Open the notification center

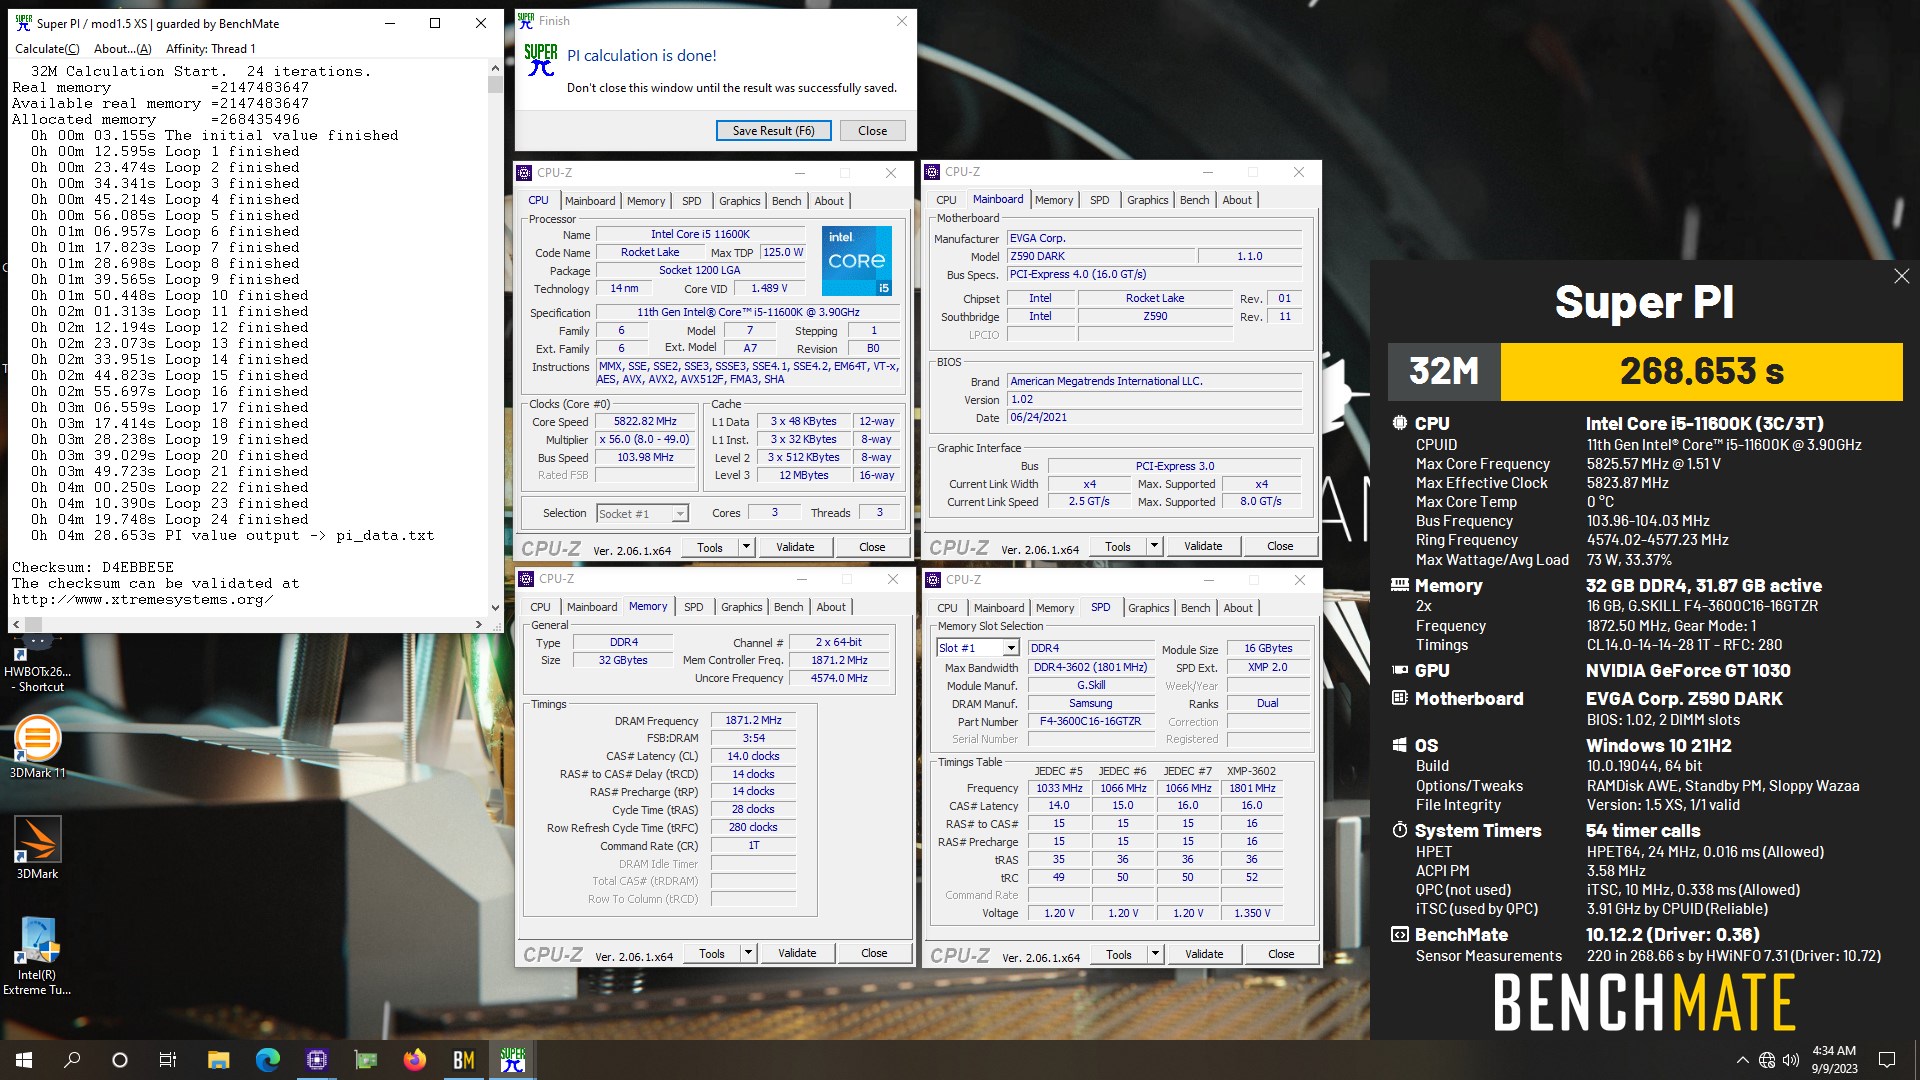[x=1887, y=1060]
